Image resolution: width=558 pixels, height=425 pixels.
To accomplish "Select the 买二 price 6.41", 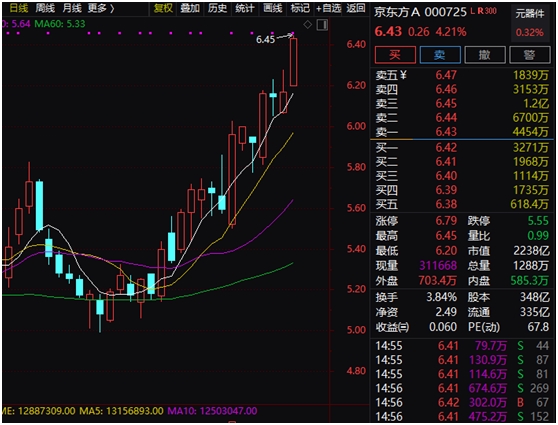I will point(446,162).
